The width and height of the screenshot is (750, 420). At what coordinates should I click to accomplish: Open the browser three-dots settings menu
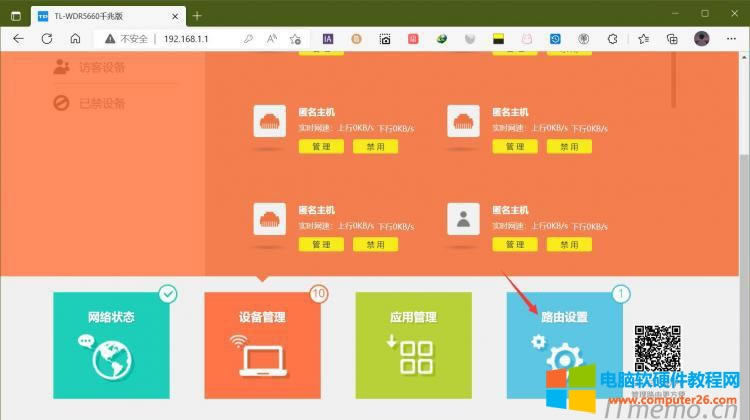[x=733, y=38]
